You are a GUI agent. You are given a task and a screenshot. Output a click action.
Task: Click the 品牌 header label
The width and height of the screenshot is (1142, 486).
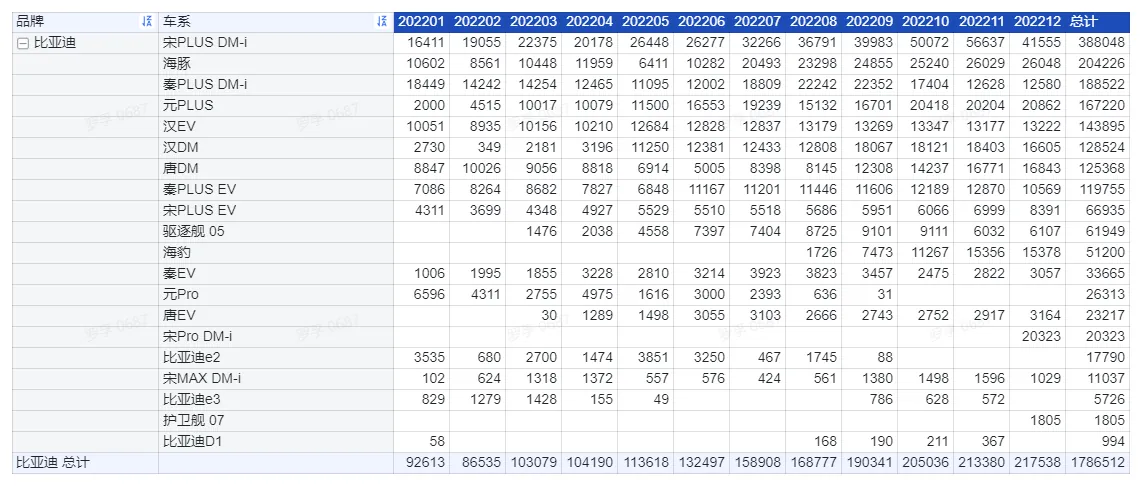[30, 22]
